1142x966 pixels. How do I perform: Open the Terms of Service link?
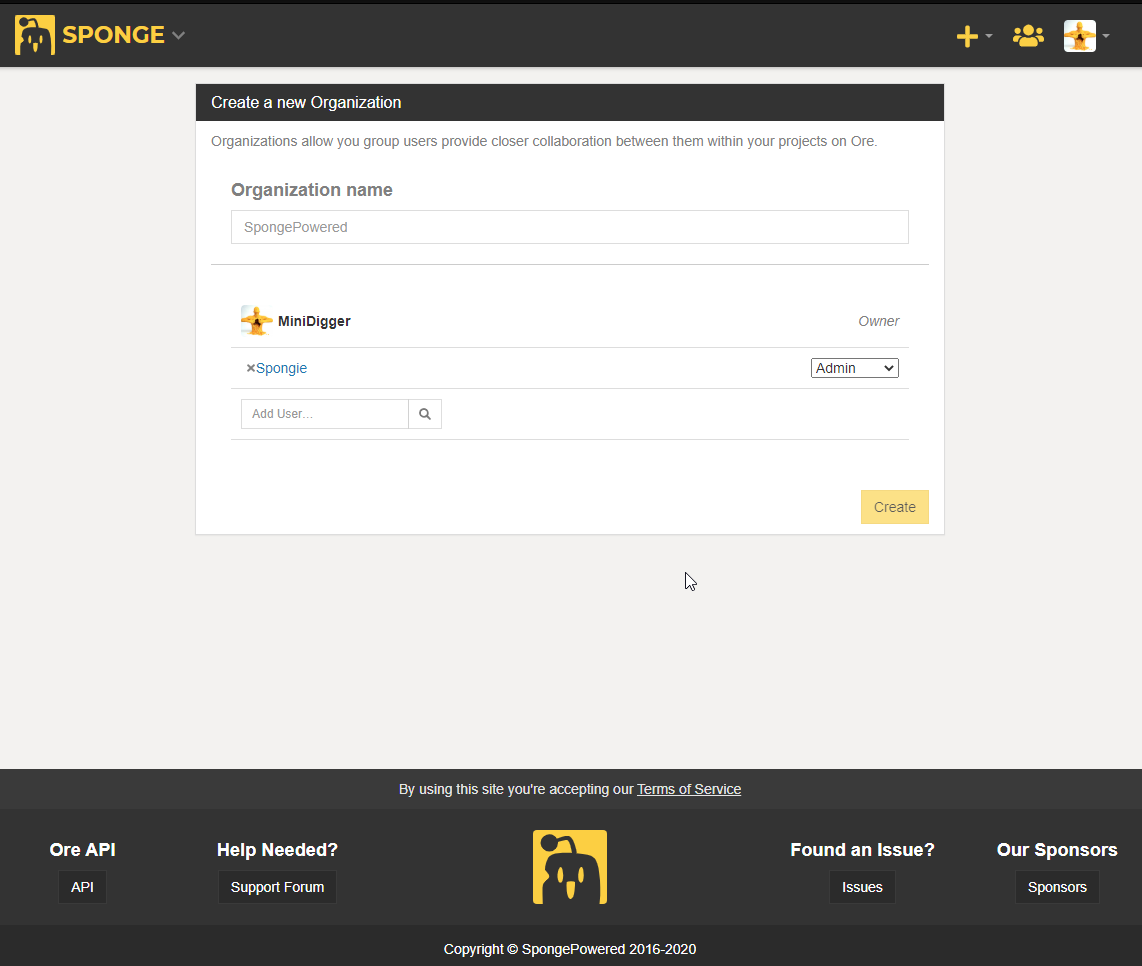tap(689, 789)
